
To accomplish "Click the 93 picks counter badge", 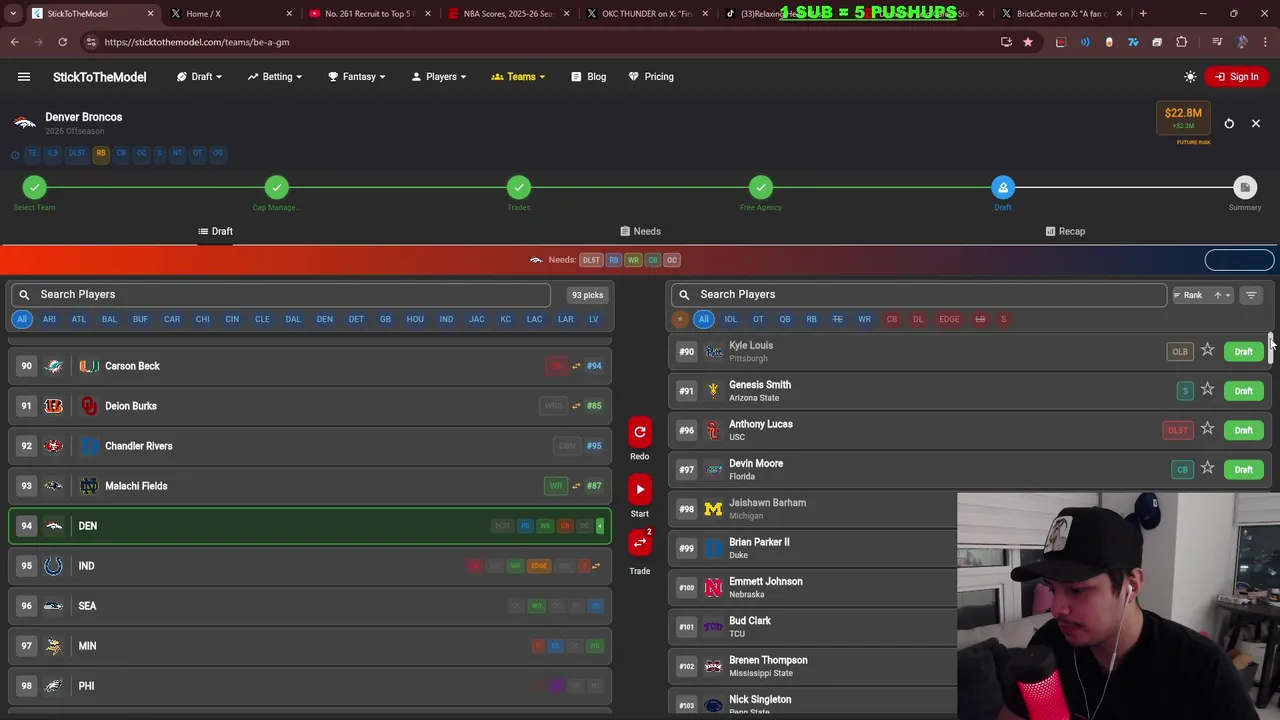I will click(x=587, y=295).
